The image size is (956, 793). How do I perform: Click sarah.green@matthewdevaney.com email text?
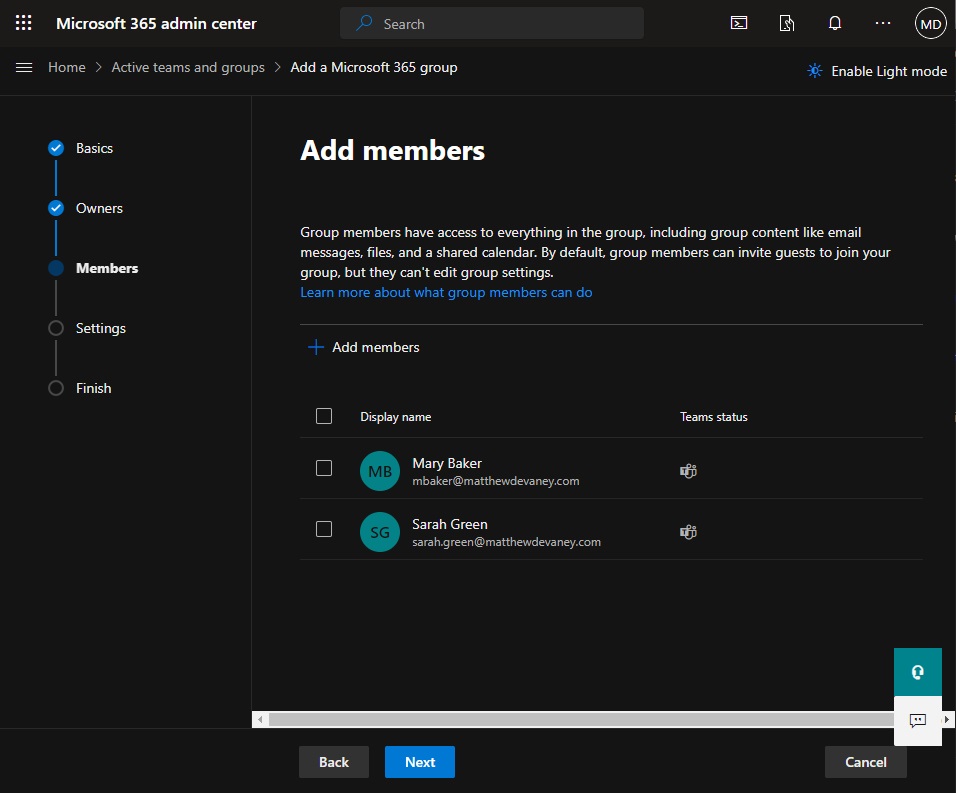pyautogui.click(x=507, y=542)
